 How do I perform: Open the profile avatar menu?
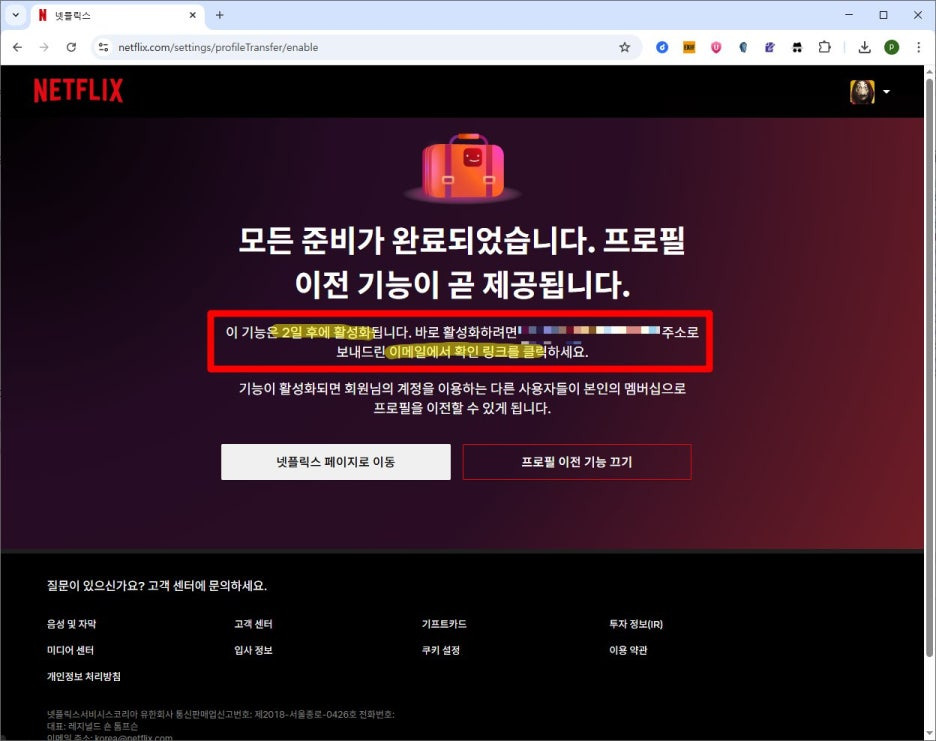click(862, 92)
